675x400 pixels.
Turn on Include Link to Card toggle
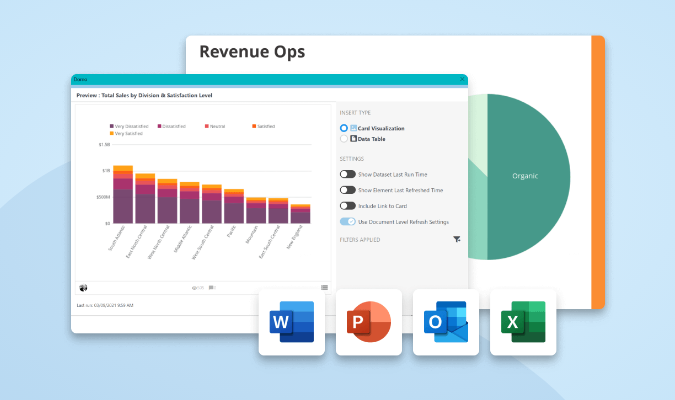(348, 206)
